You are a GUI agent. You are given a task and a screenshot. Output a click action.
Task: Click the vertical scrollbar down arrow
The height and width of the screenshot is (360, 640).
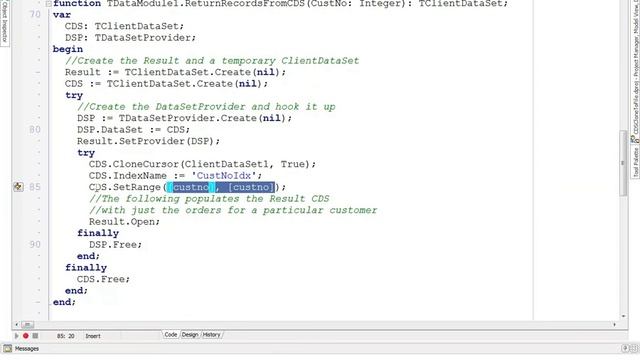(x=623, y=316)
